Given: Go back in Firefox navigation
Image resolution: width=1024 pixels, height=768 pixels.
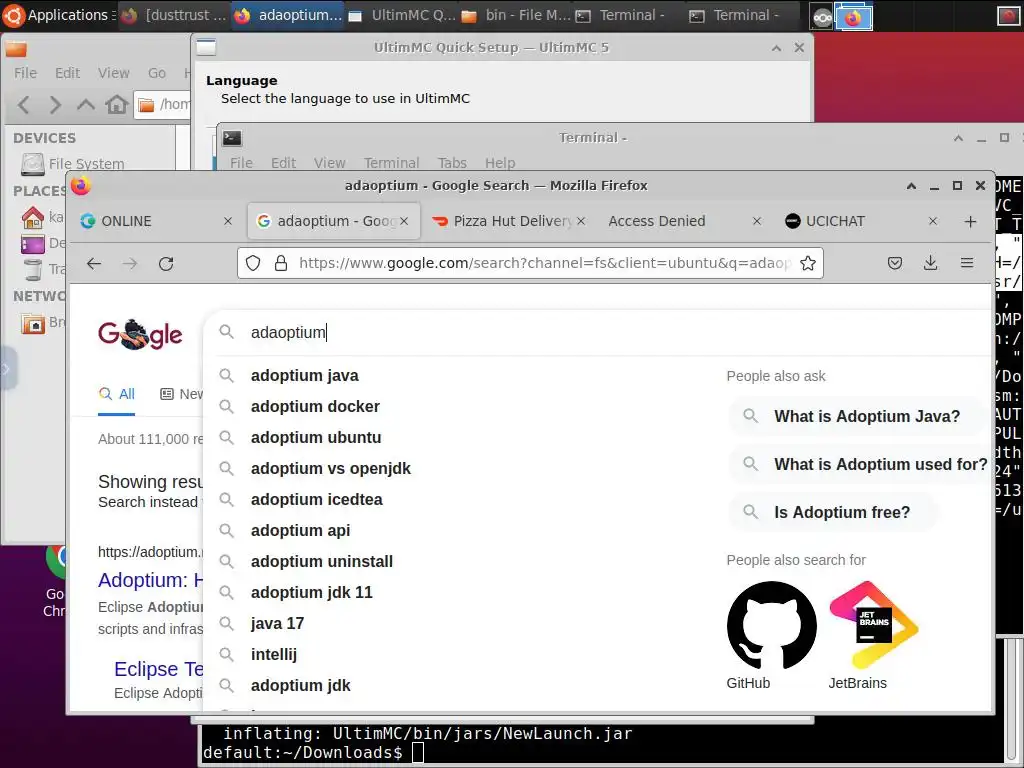Looking at the screenshot, I should [94, 263].
